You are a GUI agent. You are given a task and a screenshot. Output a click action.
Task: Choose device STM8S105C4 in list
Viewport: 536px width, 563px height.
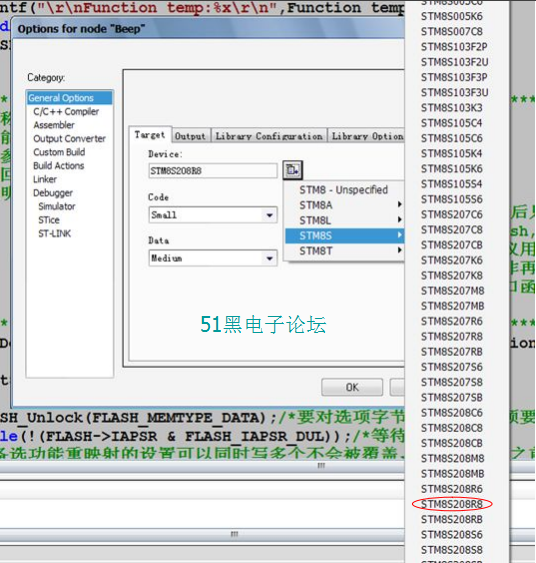pos(452,123)
